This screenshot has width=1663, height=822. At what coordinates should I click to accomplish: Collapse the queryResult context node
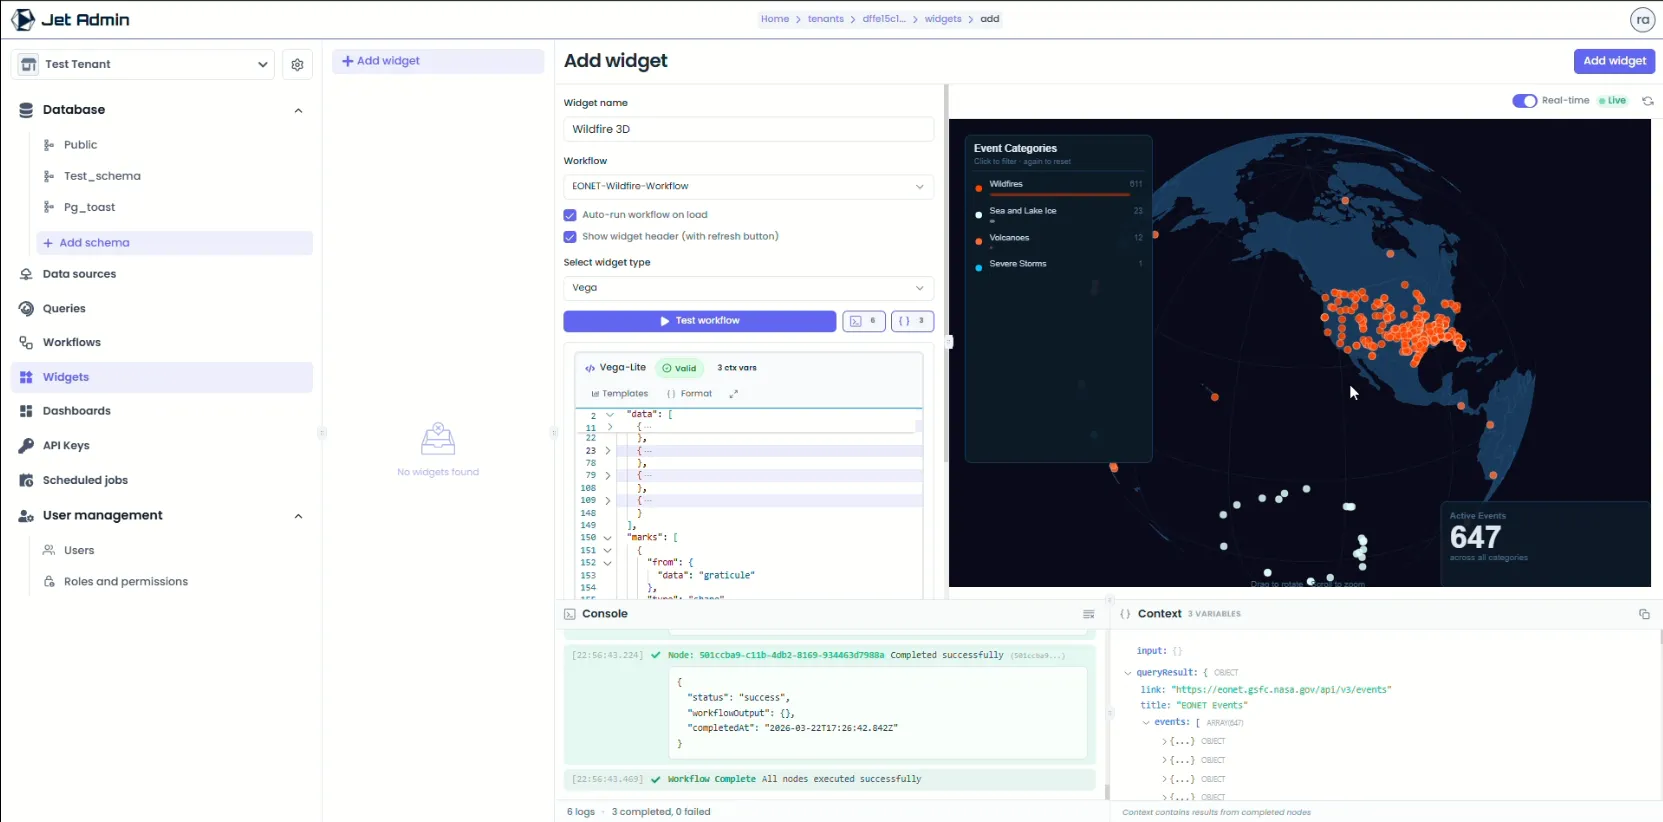click(1128, 673)
